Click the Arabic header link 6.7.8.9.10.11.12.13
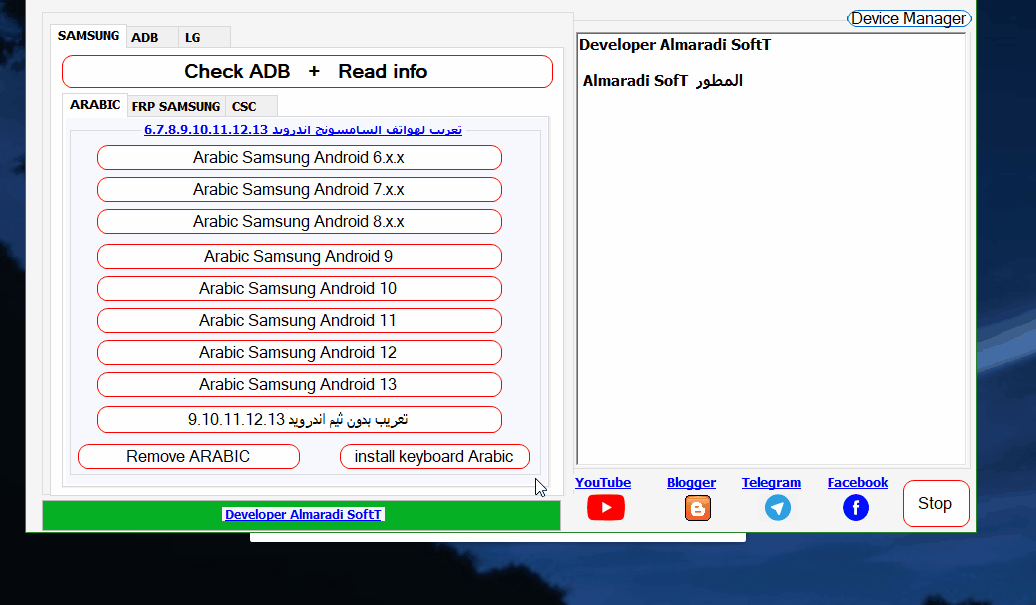1036x605 pixels. click(x=303, y=129)
